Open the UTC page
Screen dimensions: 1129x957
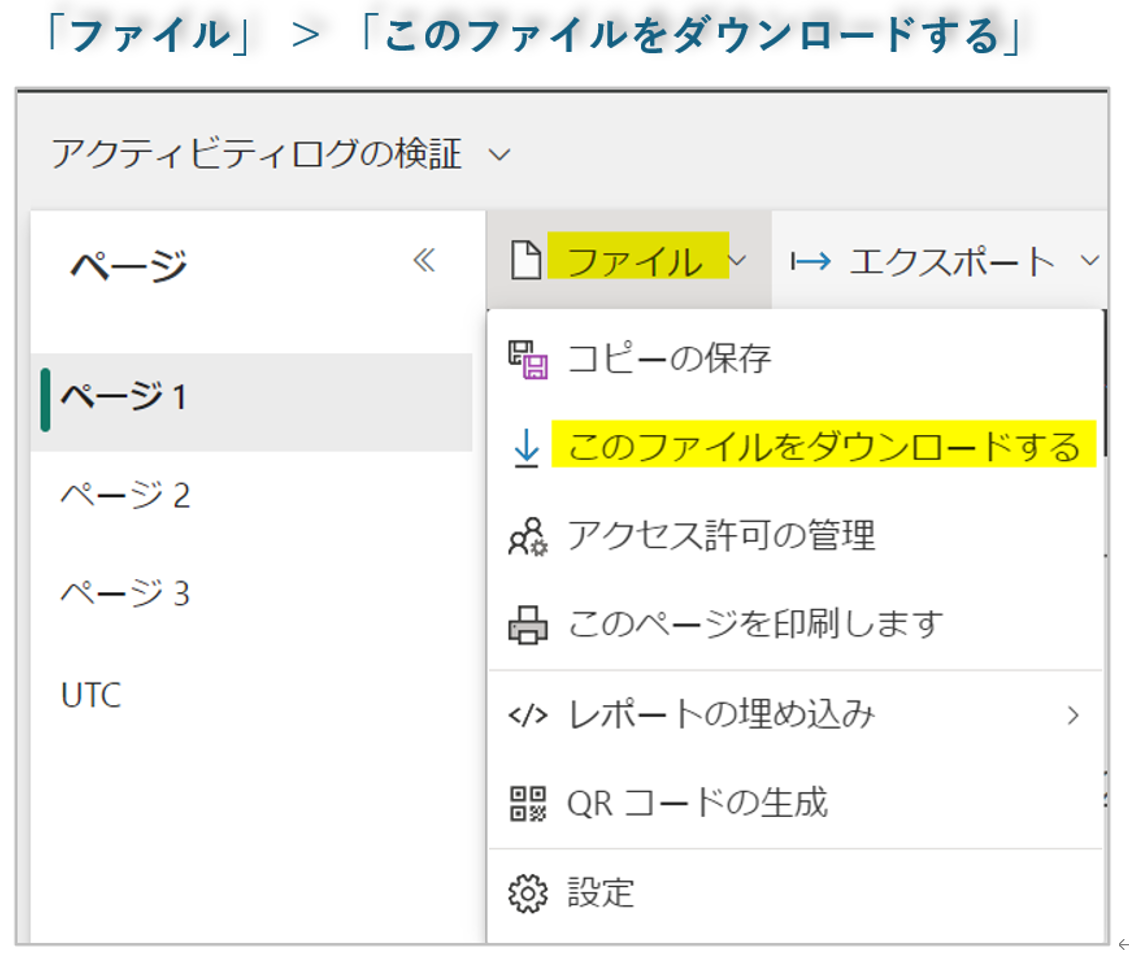point(91,696)
